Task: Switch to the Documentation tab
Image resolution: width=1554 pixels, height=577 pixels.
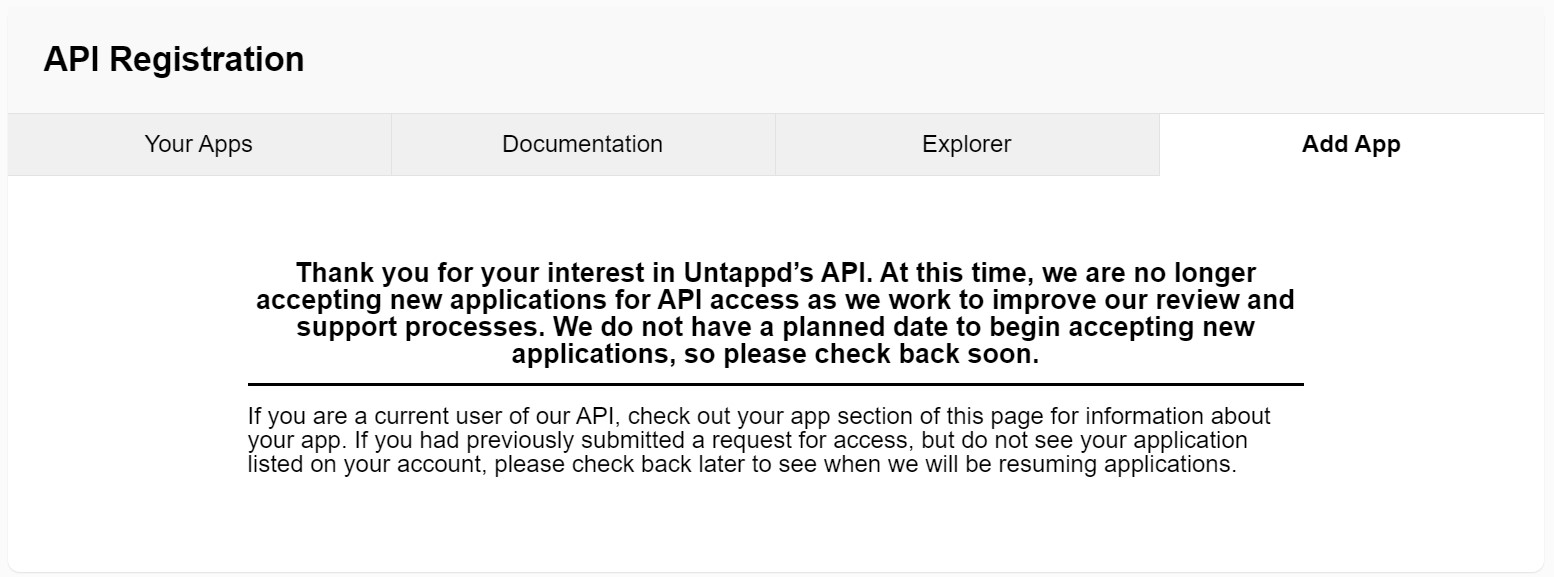Action: pyautogui.click(x=583, y=144)
